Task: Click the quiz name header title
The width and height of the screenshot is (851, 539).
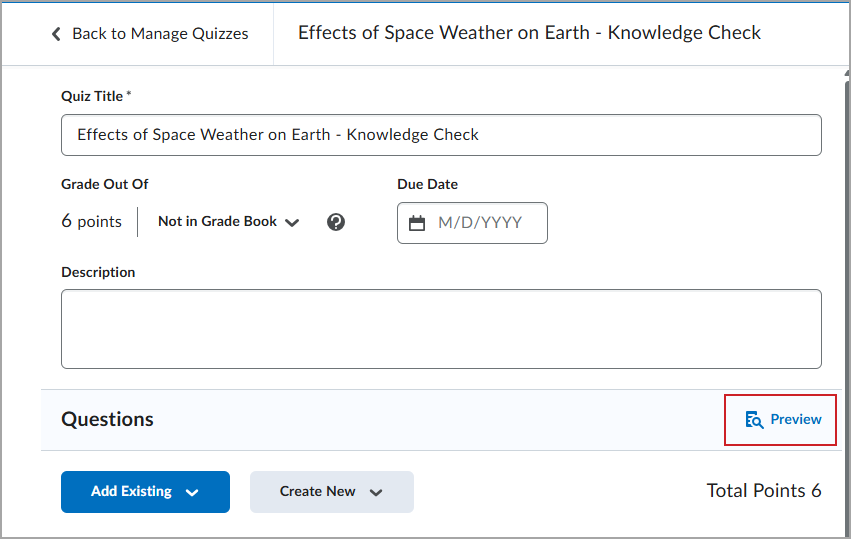Action: point(529,33)
